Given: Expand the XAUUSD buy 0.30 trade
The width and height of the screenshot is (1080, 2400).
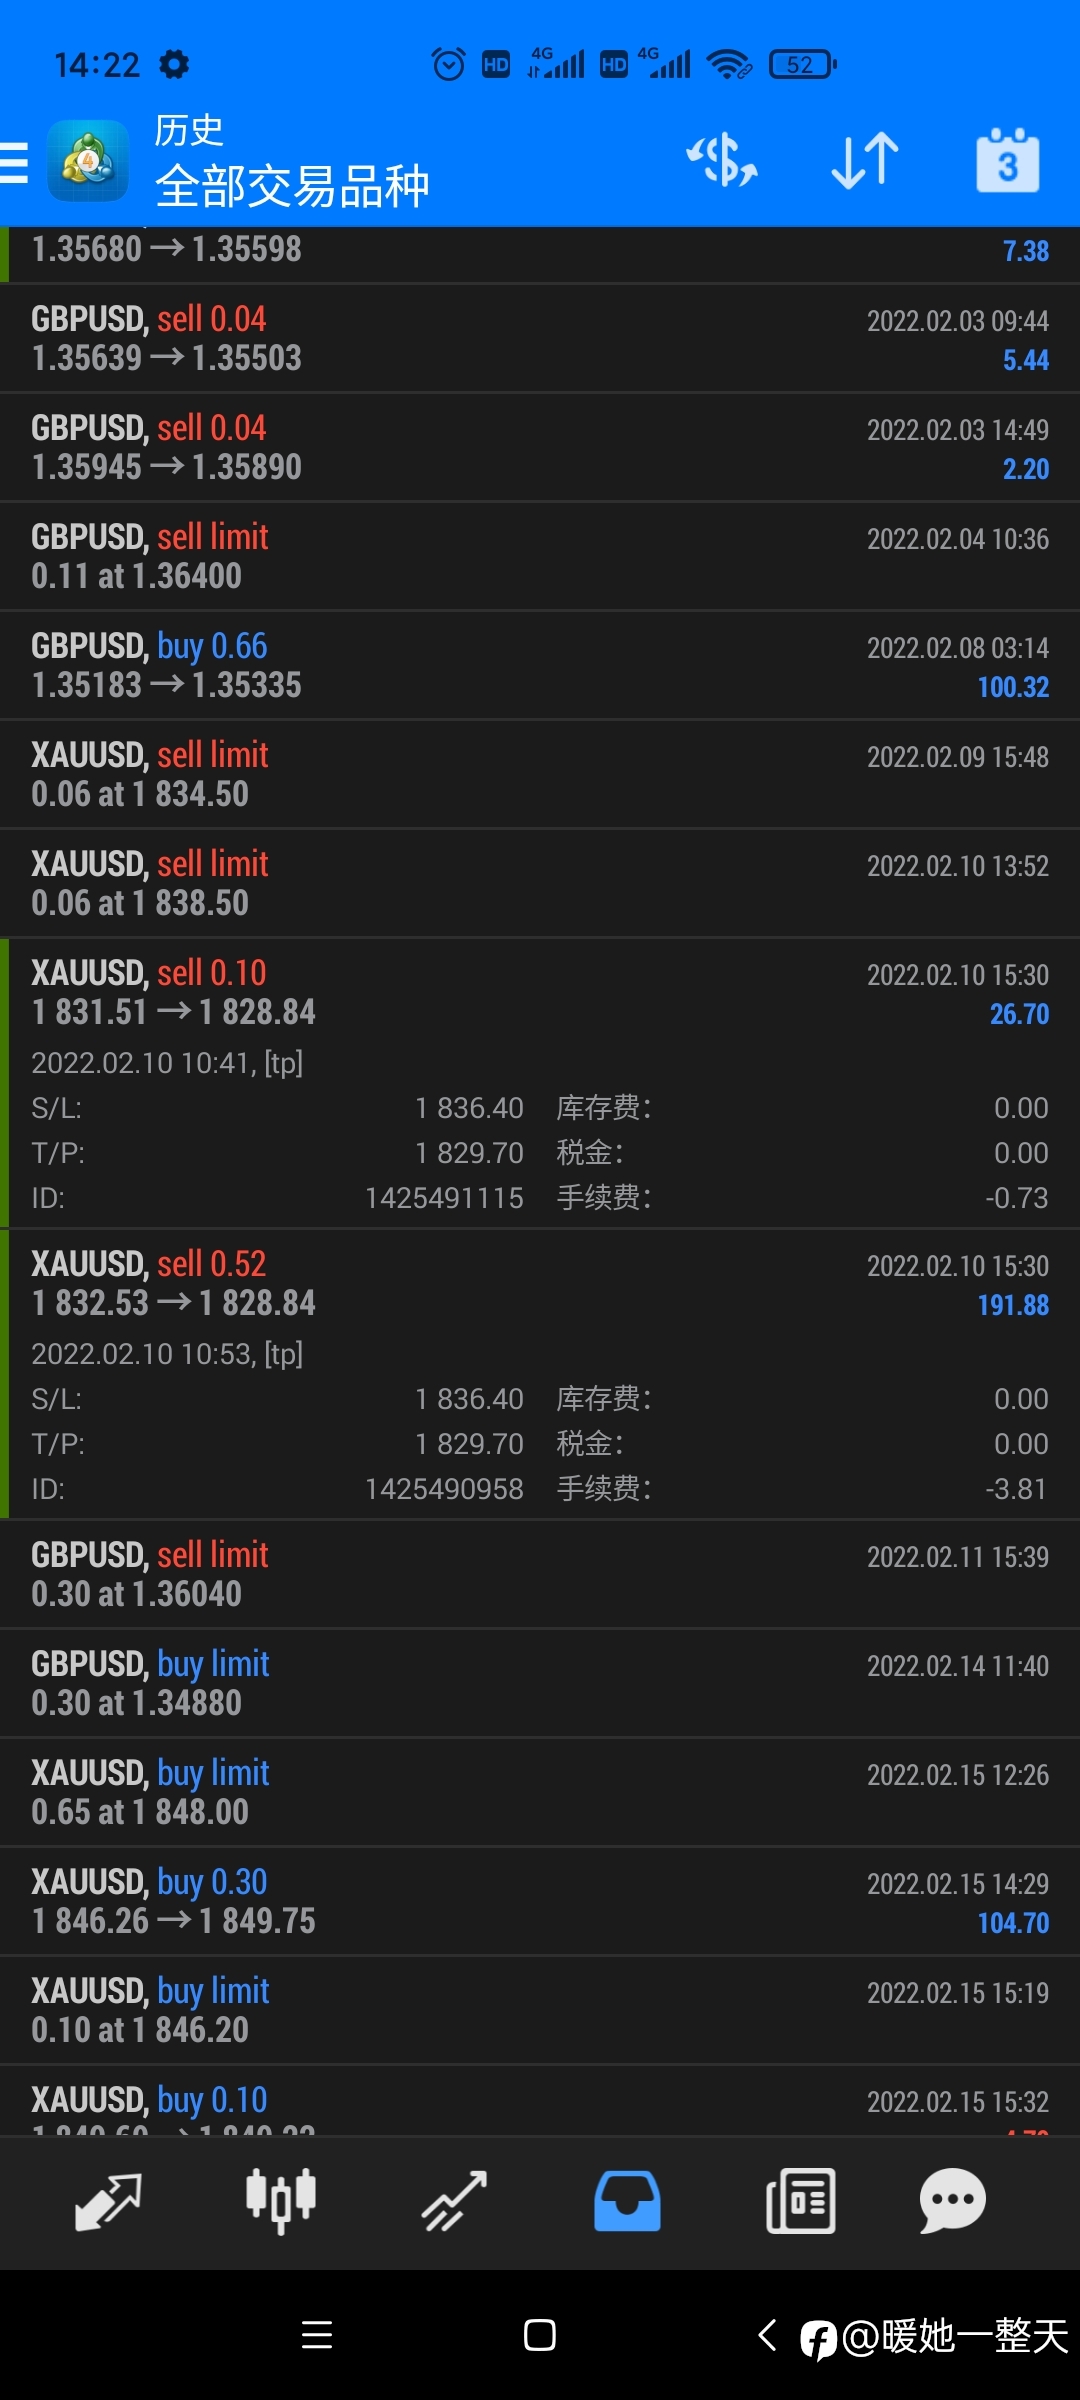Looking at the screenshot, I should (x=540, y=1902).
